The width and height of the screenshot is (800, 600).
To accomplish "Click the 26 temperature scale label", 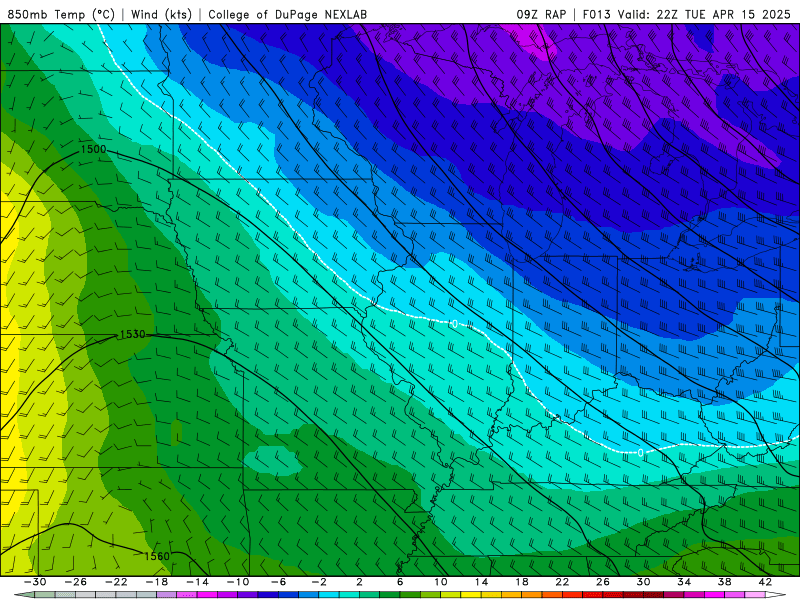I will [x=603, y=582].
